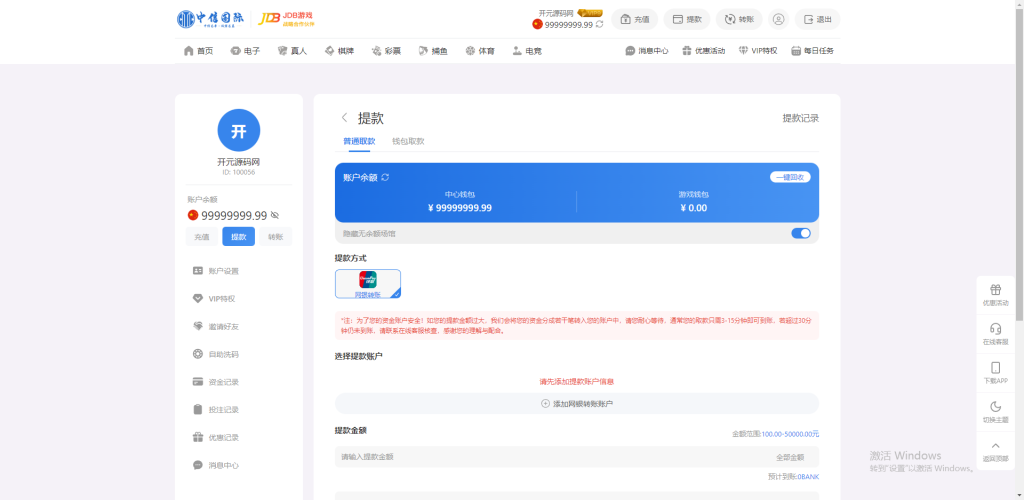Open 消息中心 in top navigation
This screenshot has height=500, width=1024.
(647, 50)
